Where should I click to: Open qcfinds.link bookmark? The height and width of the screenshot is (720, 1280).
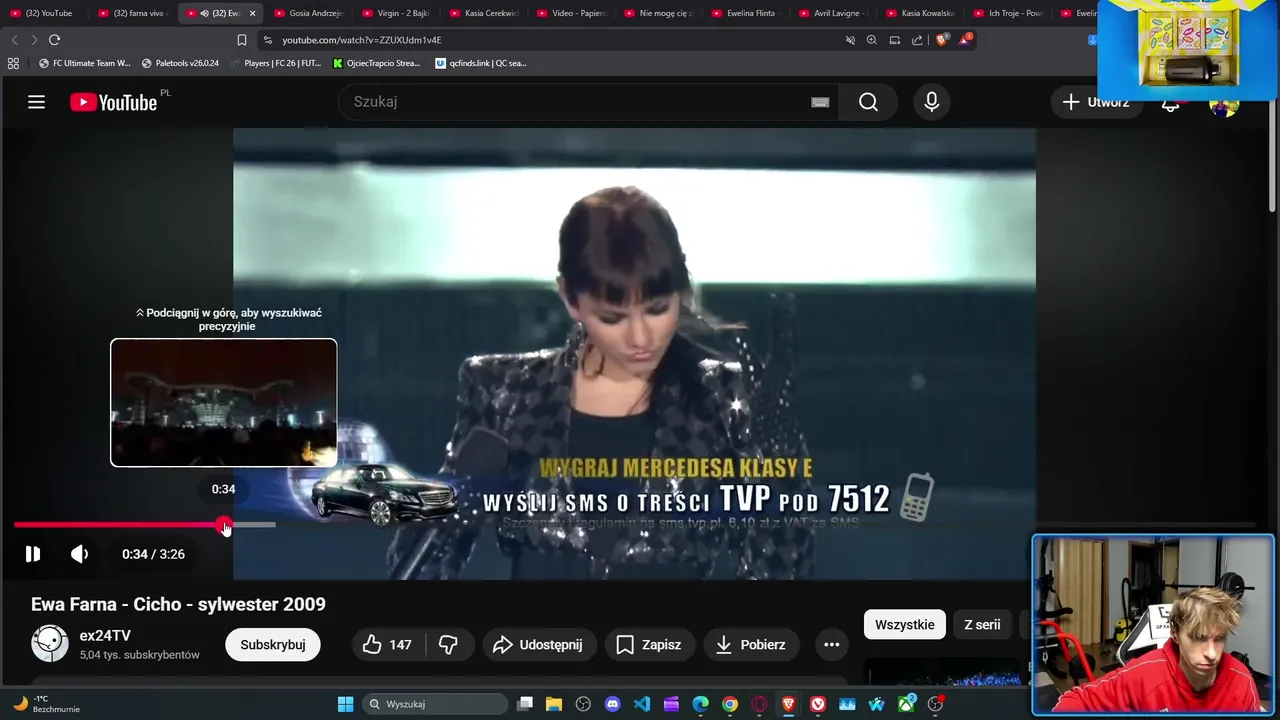[x=481, y=63]
